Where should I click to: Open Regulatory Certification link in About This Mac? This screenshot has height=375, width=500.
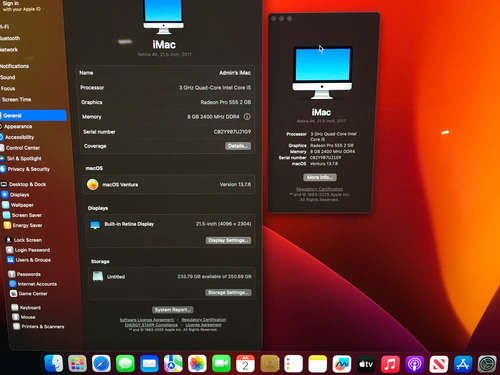[319, 189]
